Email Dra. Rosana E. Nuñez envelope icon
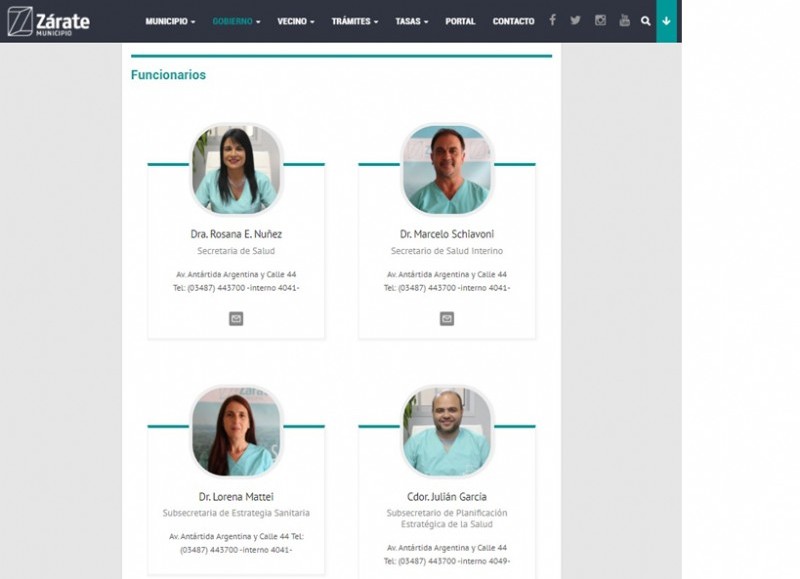This screenshot has width=800, height=579. pyautogui.click(x=236, y=318)
